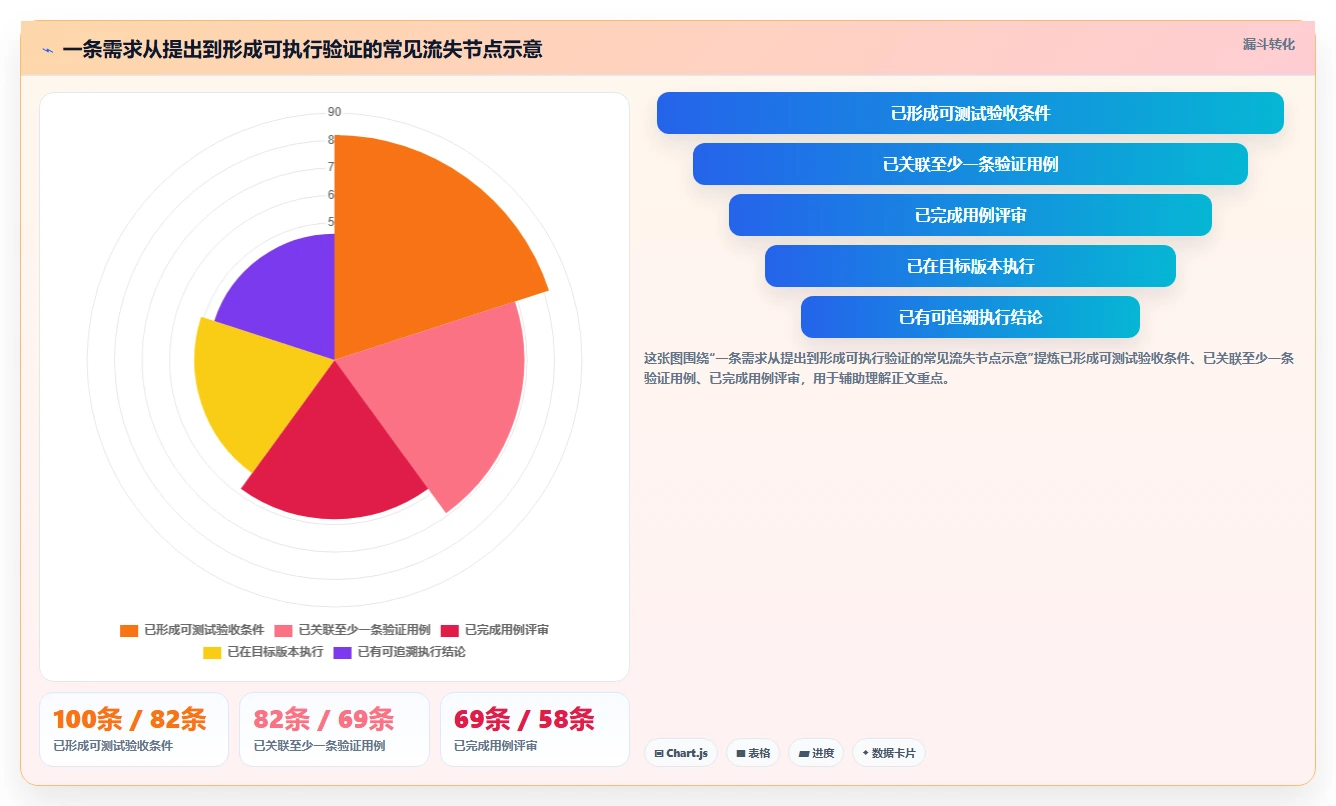Click the 已形成可测试验收条件 funnel bar
1336x806 pixels.
click(x=970, y=113)
